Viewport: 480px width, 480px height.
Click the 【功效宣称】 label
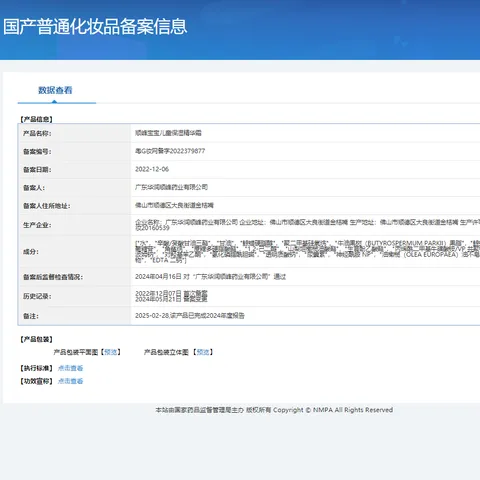pyautogui.click(x=36, y=381)
